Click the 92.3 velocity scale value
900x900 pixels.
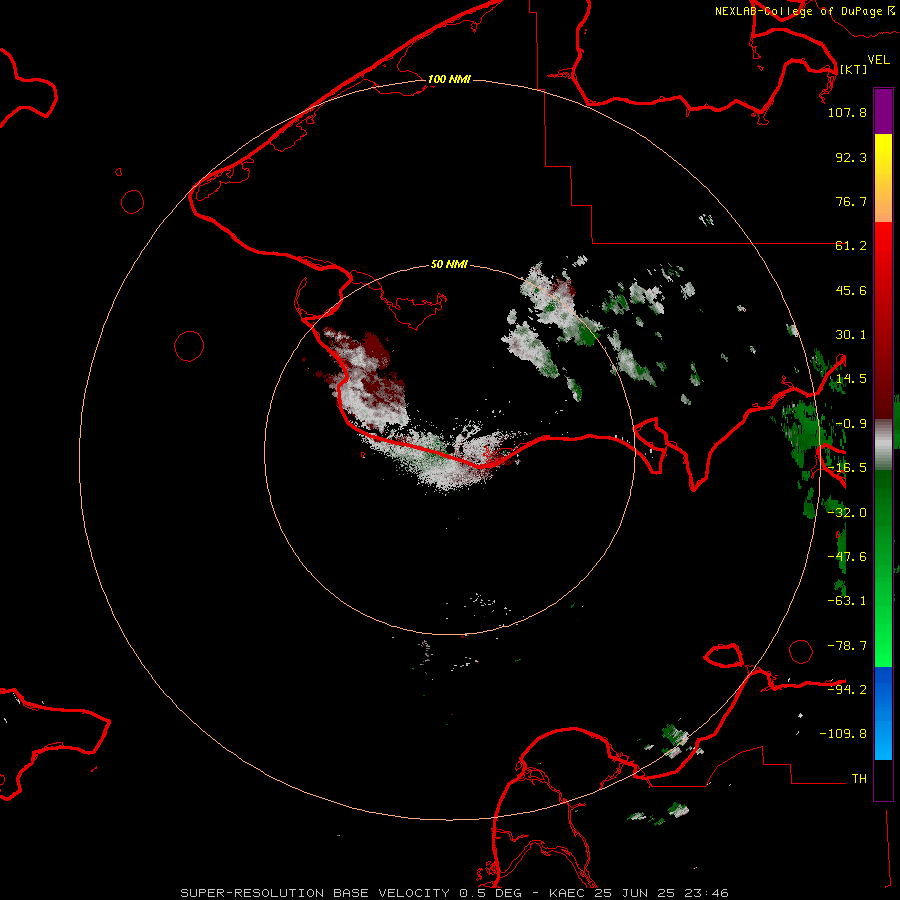[851, 157]
